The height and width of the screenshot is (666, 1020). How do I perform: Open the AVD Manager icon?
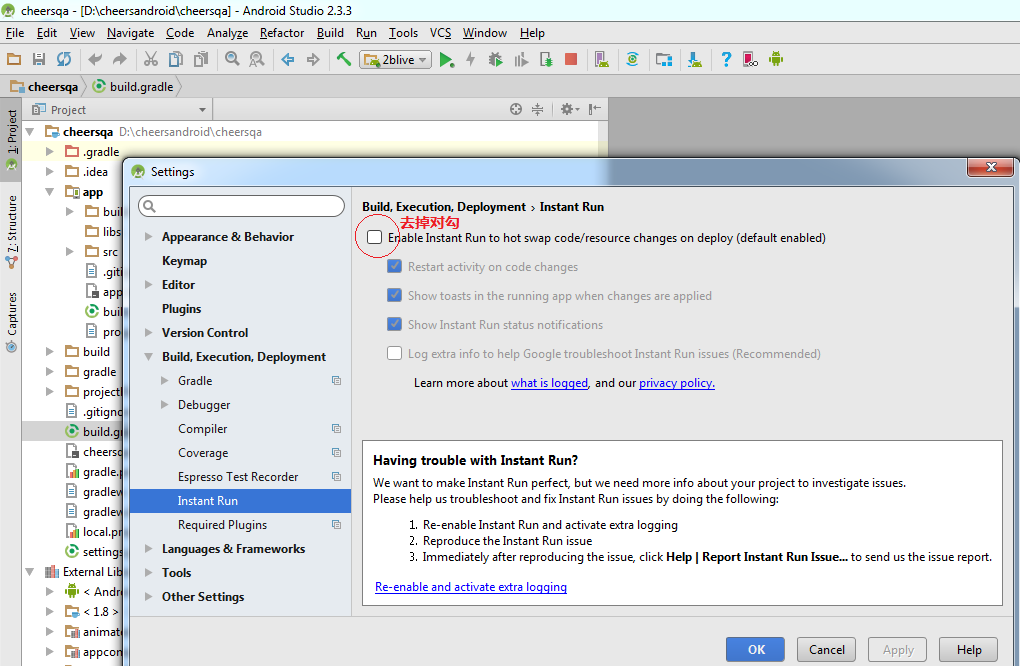(x=602, y=60)
